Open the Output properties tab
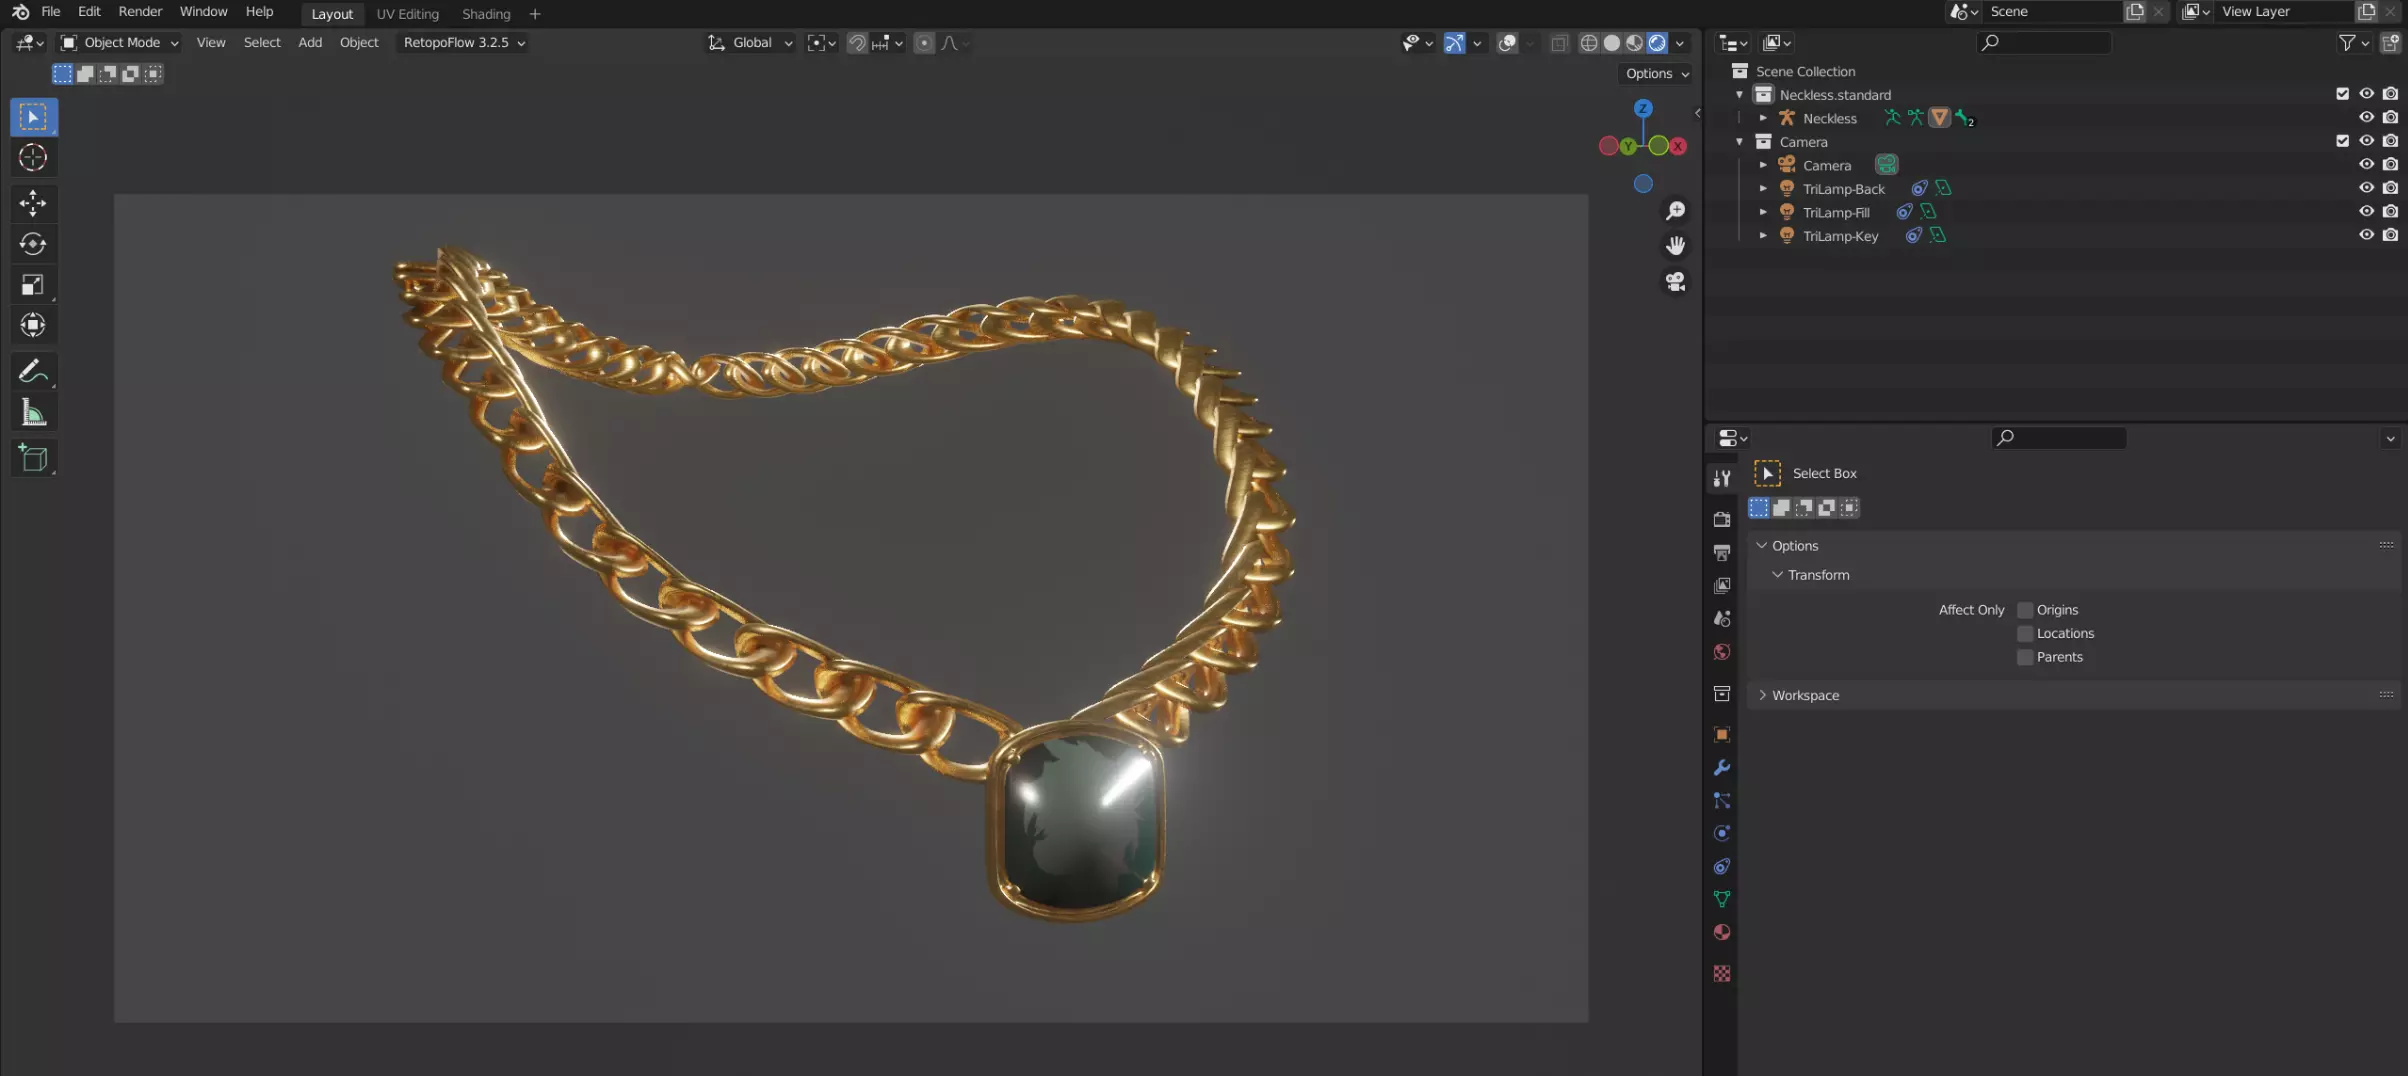The image size is (2408, 1076). (1721, 552)
